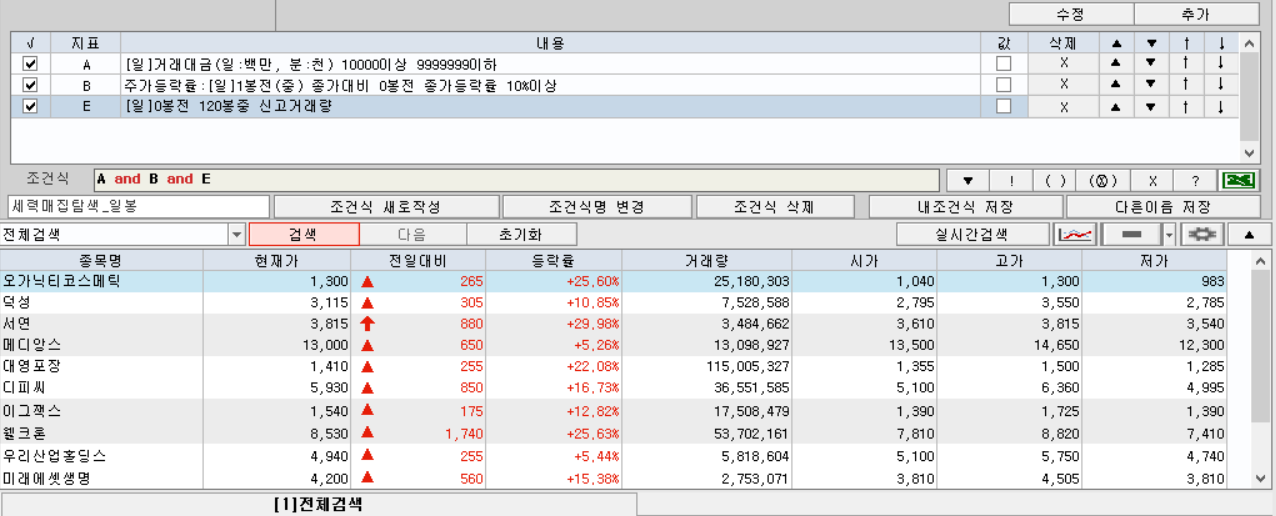Viewport: 1276px width, 516px height.
Task: Uncheck the condition E row checkbox
Action: coord(30,106)
